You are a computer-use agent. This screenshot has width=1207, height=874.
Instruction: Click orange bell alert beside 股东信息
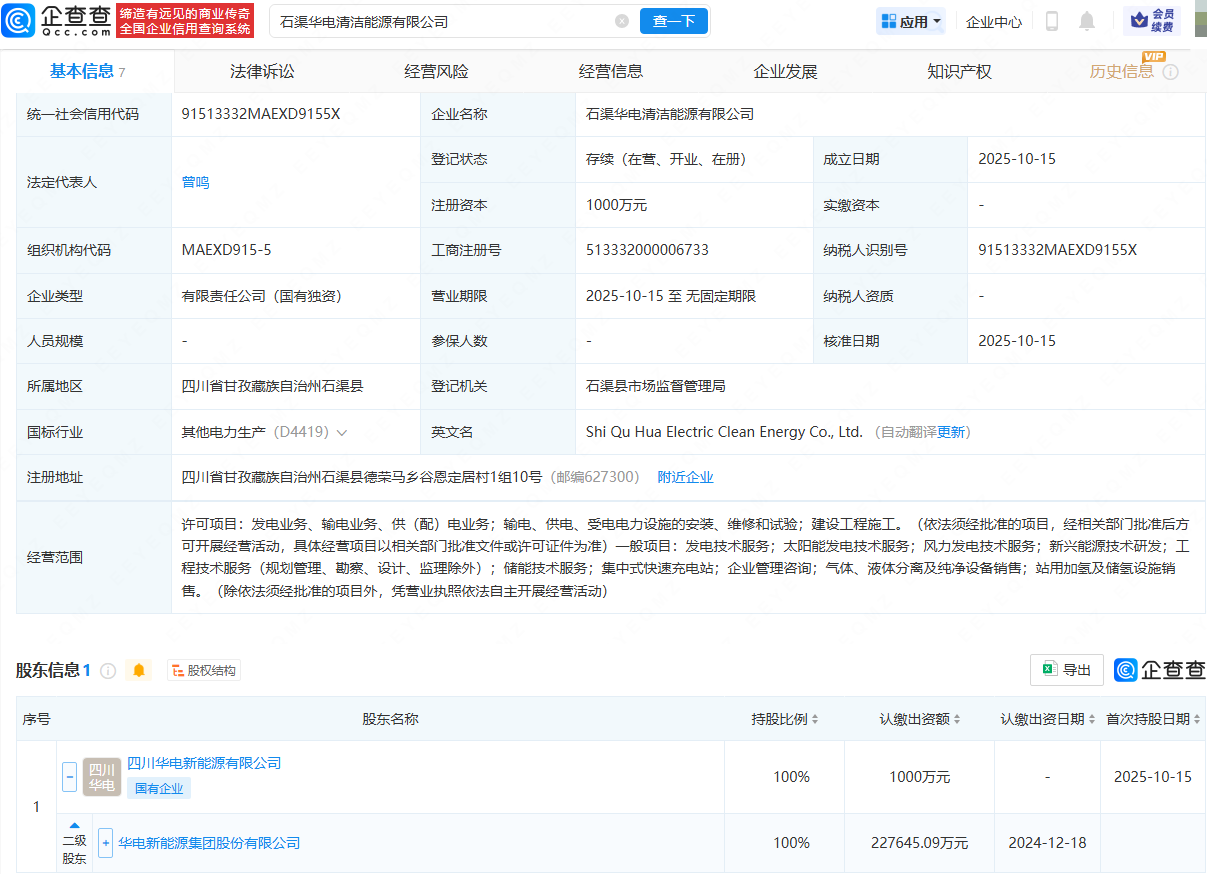[139, 670]
